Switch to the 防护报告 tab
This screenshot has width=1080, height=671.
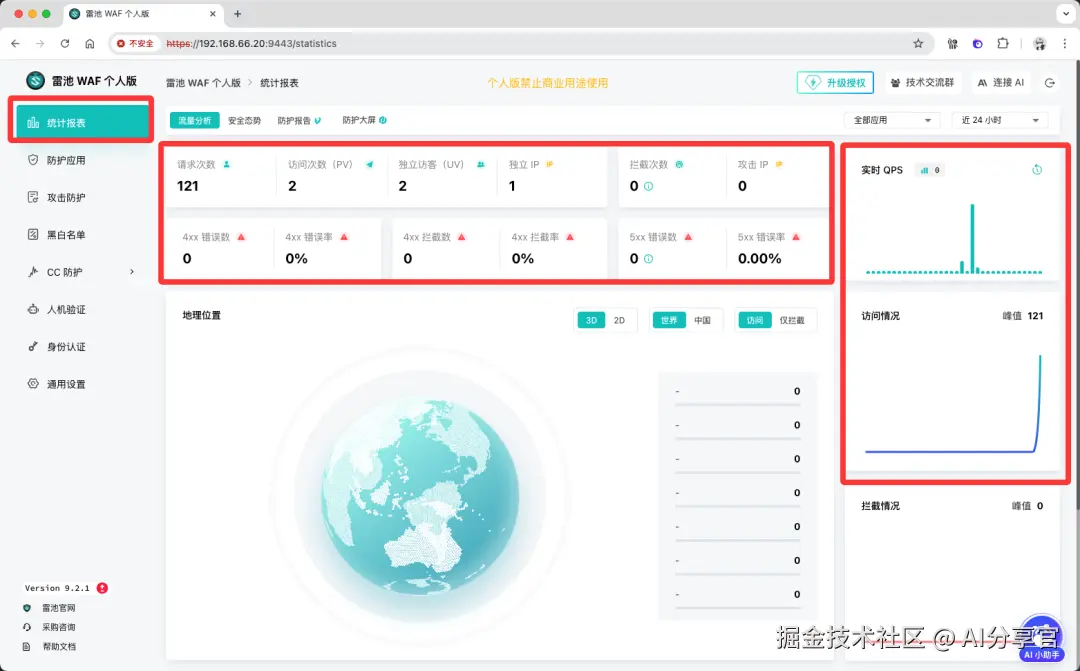(299, 120)
